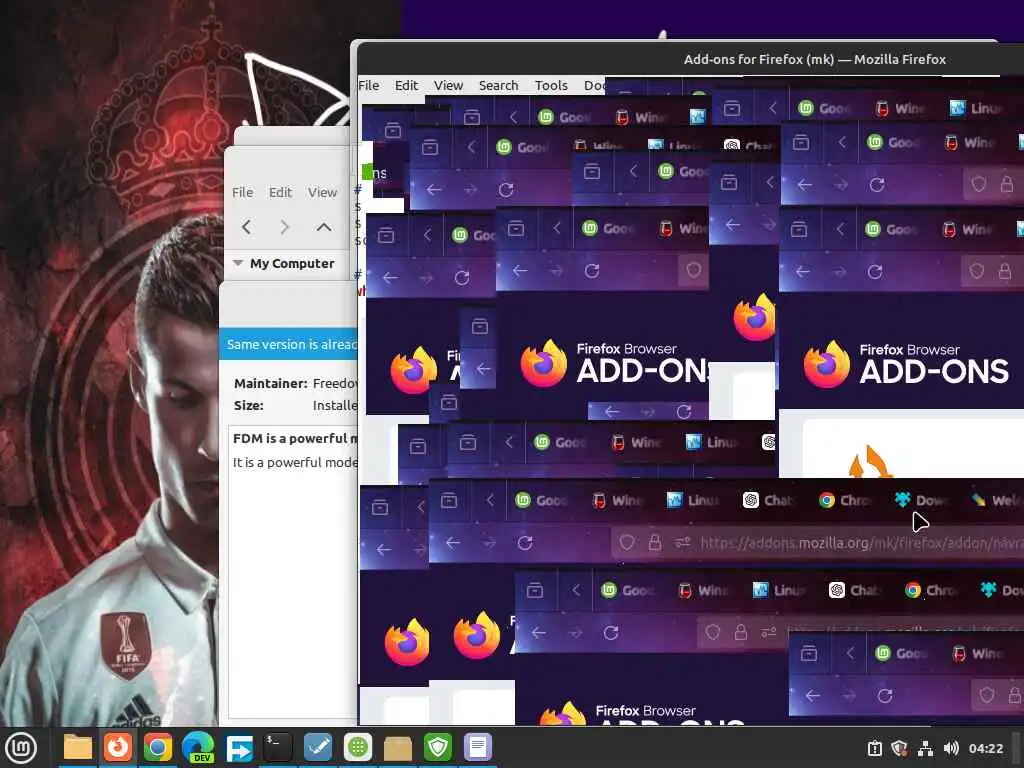Open the blue arrow download manager taskbar icon
This screenshot has width=1024, height=768.
(x=238, y=748)
